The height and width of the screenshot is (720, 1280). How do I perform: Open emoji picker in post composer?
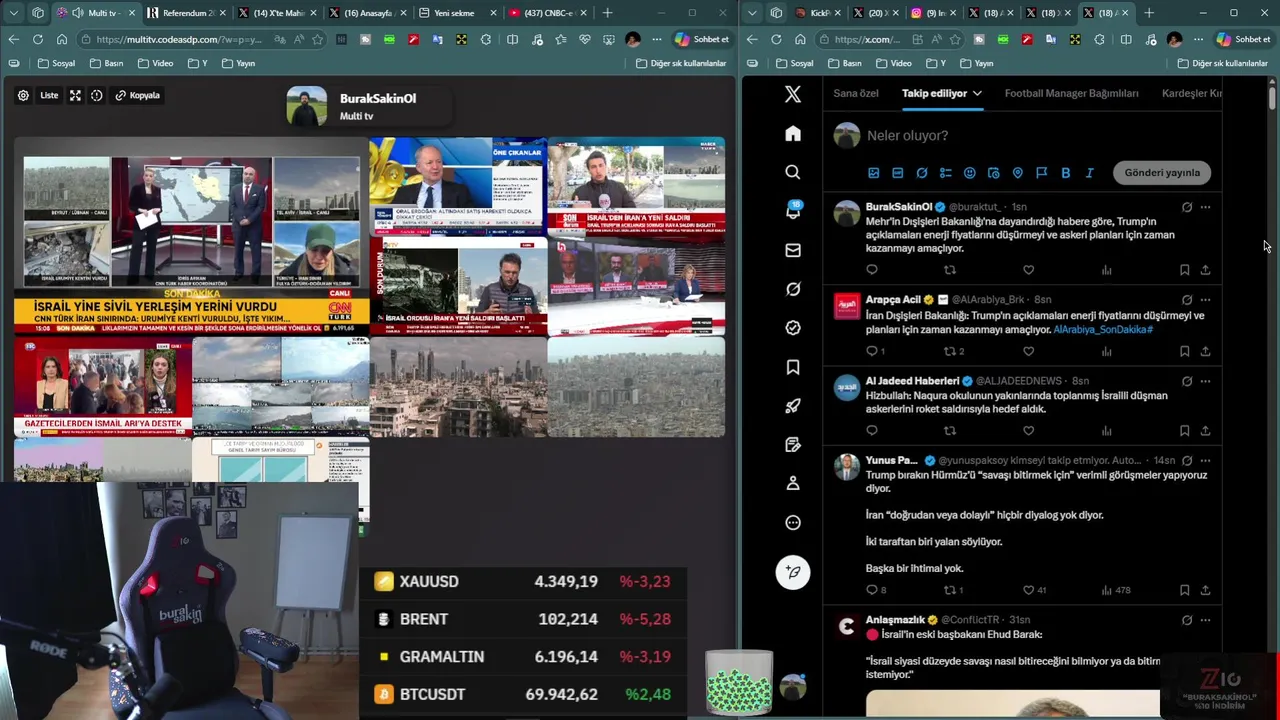click(969, 173)
